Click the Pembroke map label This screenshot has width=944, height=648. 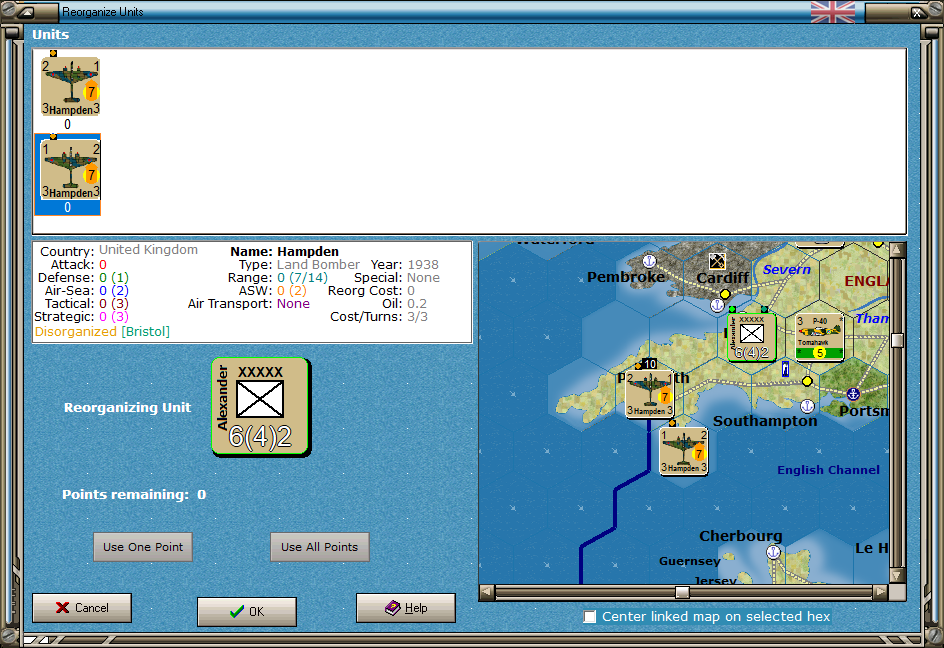tap(626, 277)
